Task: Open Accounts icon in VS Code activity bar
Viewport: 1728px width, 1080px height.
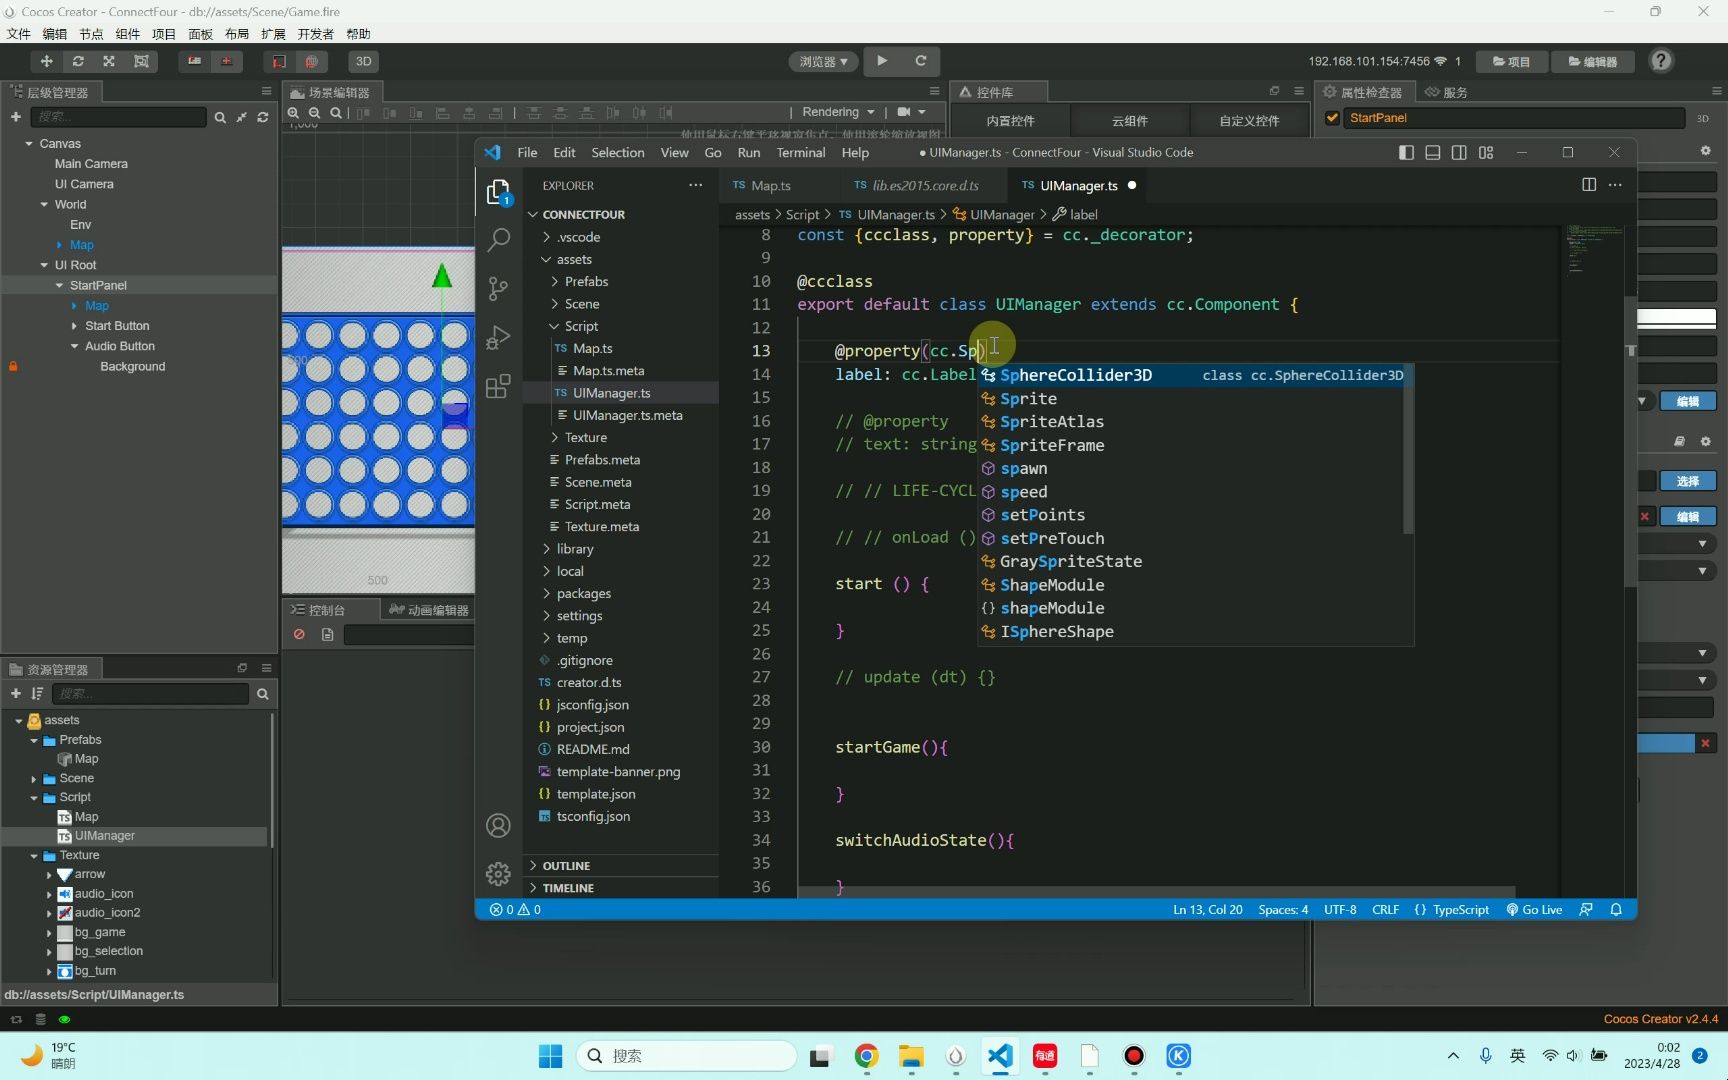Action: 498,826
